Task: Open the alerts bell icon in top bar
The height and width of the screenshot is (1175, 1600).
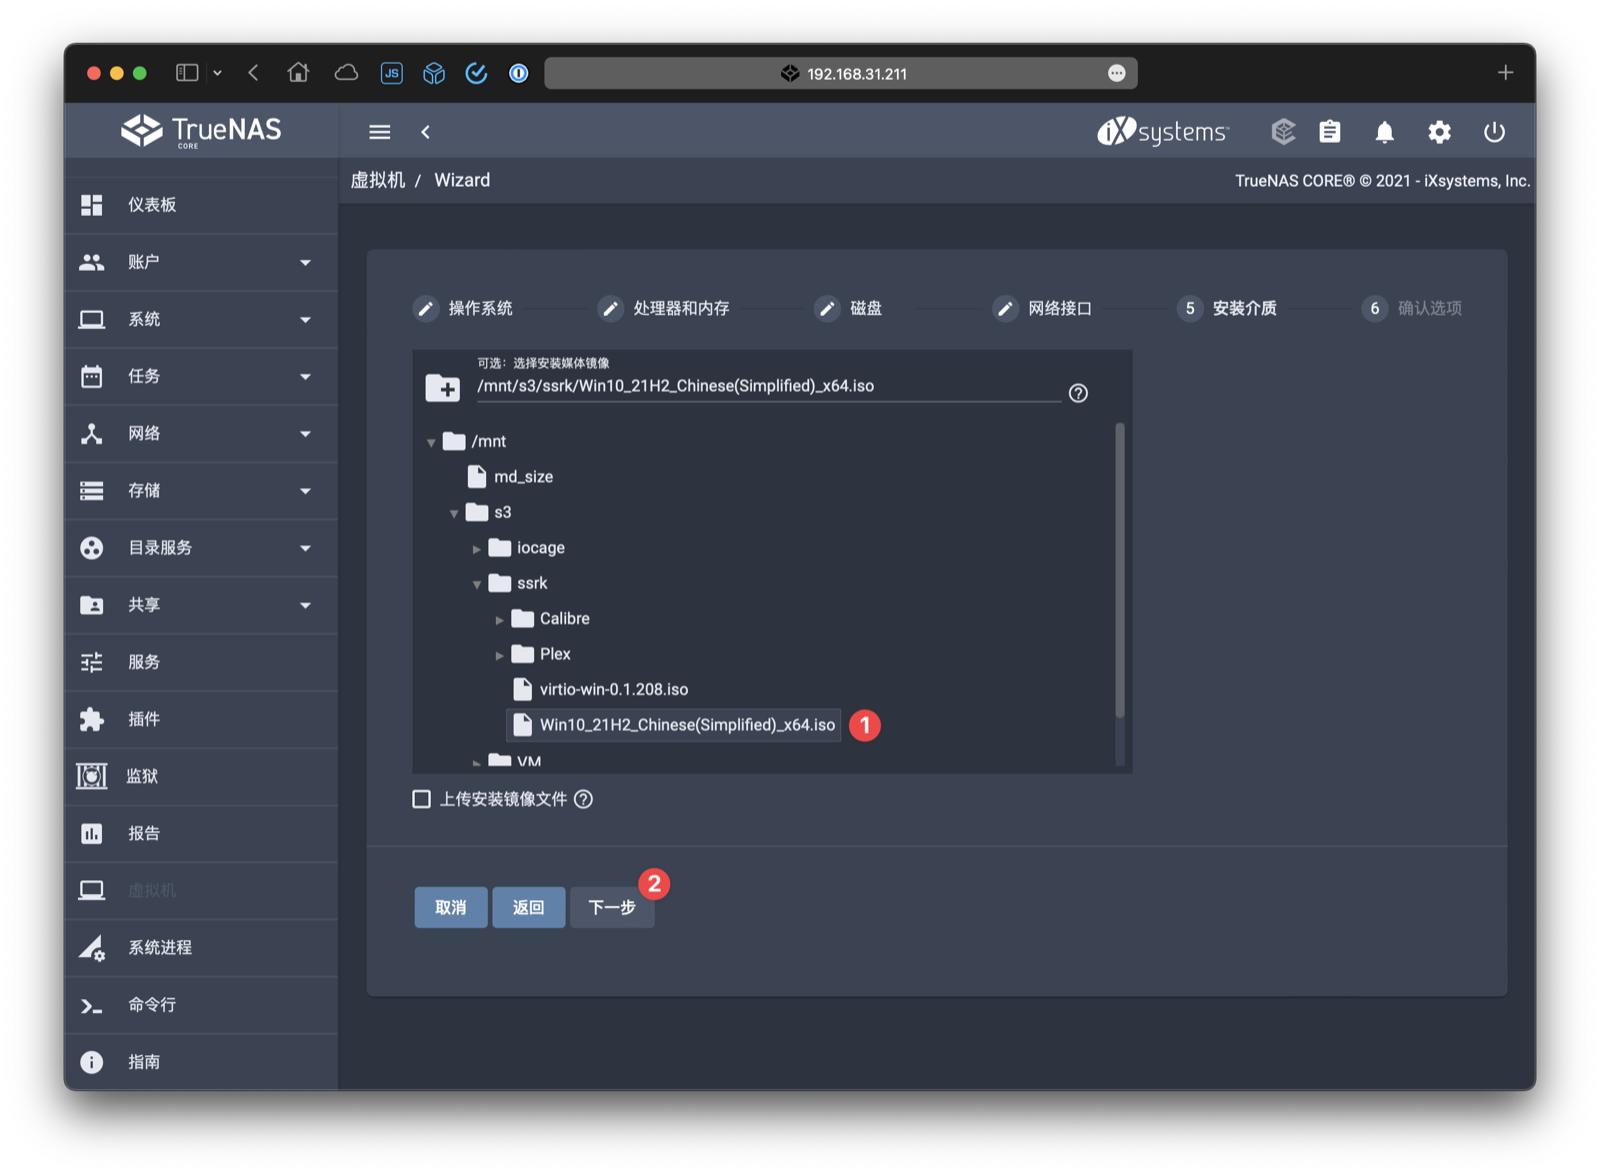Action: pyautogui.click(x=1385, y=131)
